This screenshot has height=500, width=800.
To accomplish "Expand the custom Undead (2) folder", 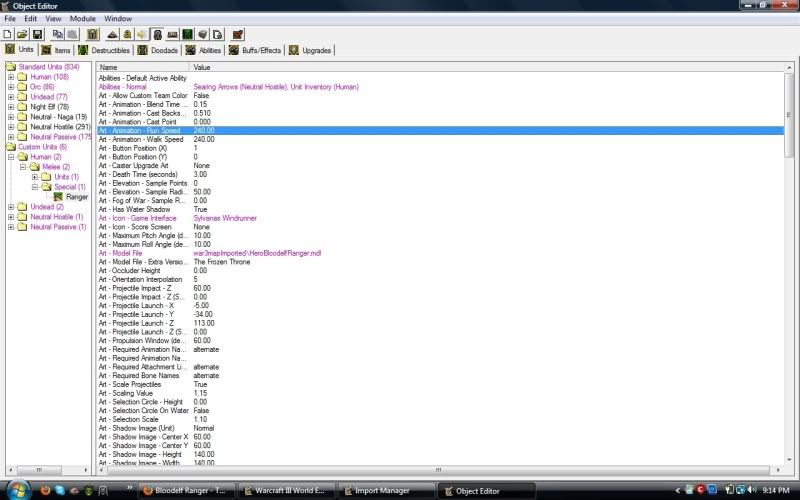I will [11, 207].
